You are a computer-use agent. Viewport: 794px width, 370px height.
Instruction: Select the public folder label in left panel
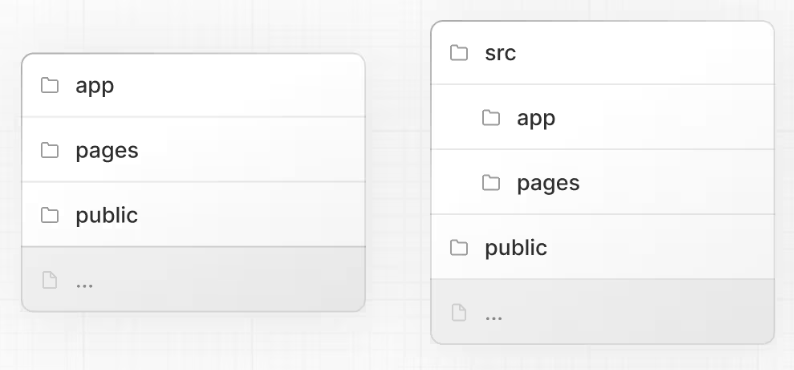[107, 216]
